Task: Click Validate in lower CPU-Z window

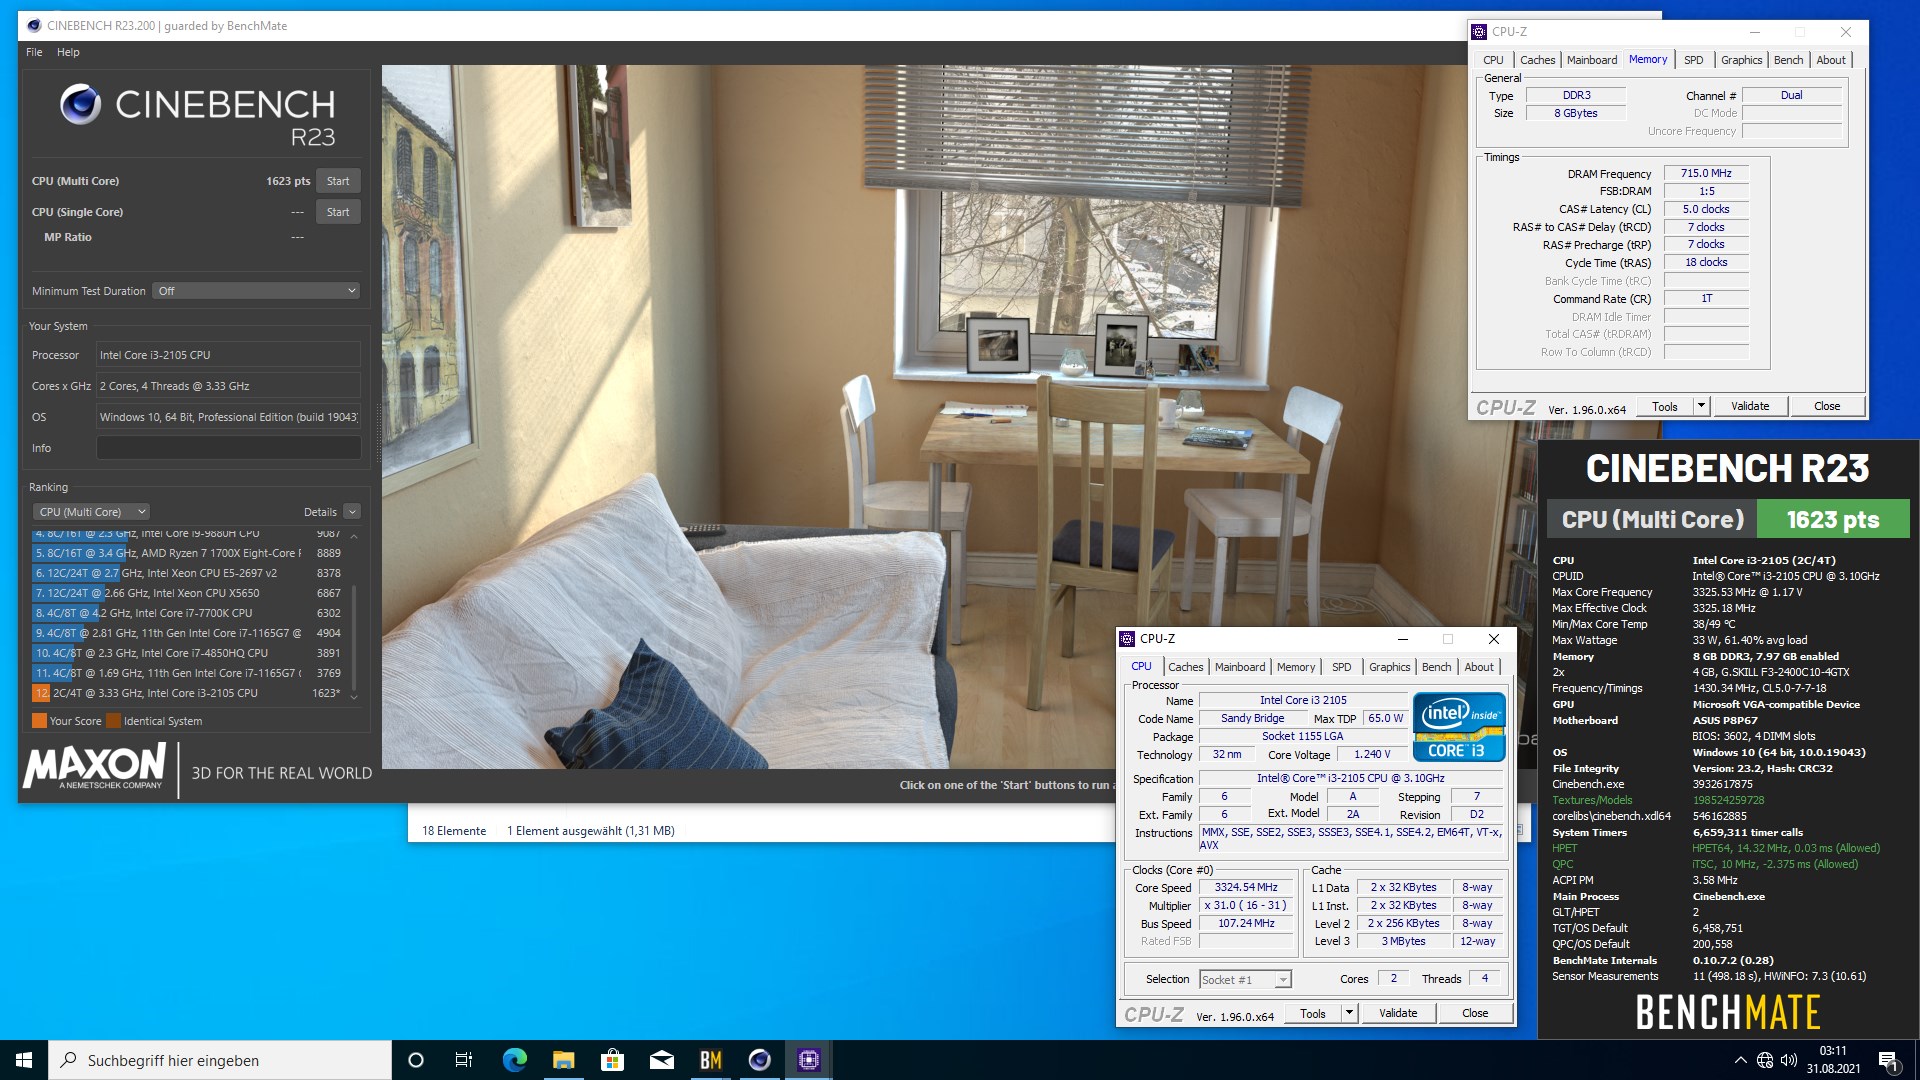Action: click(x=1398, y=1013)
